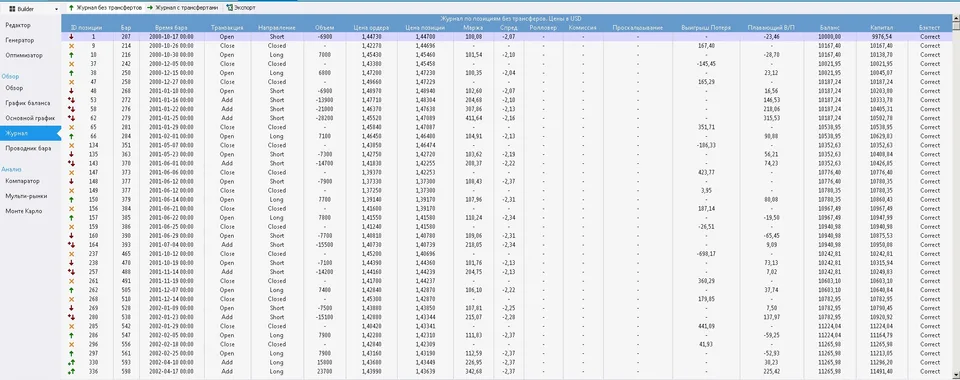The image size is (960, 380).
Task: Open Основной график in the sidebar
Action: point(30,117)
